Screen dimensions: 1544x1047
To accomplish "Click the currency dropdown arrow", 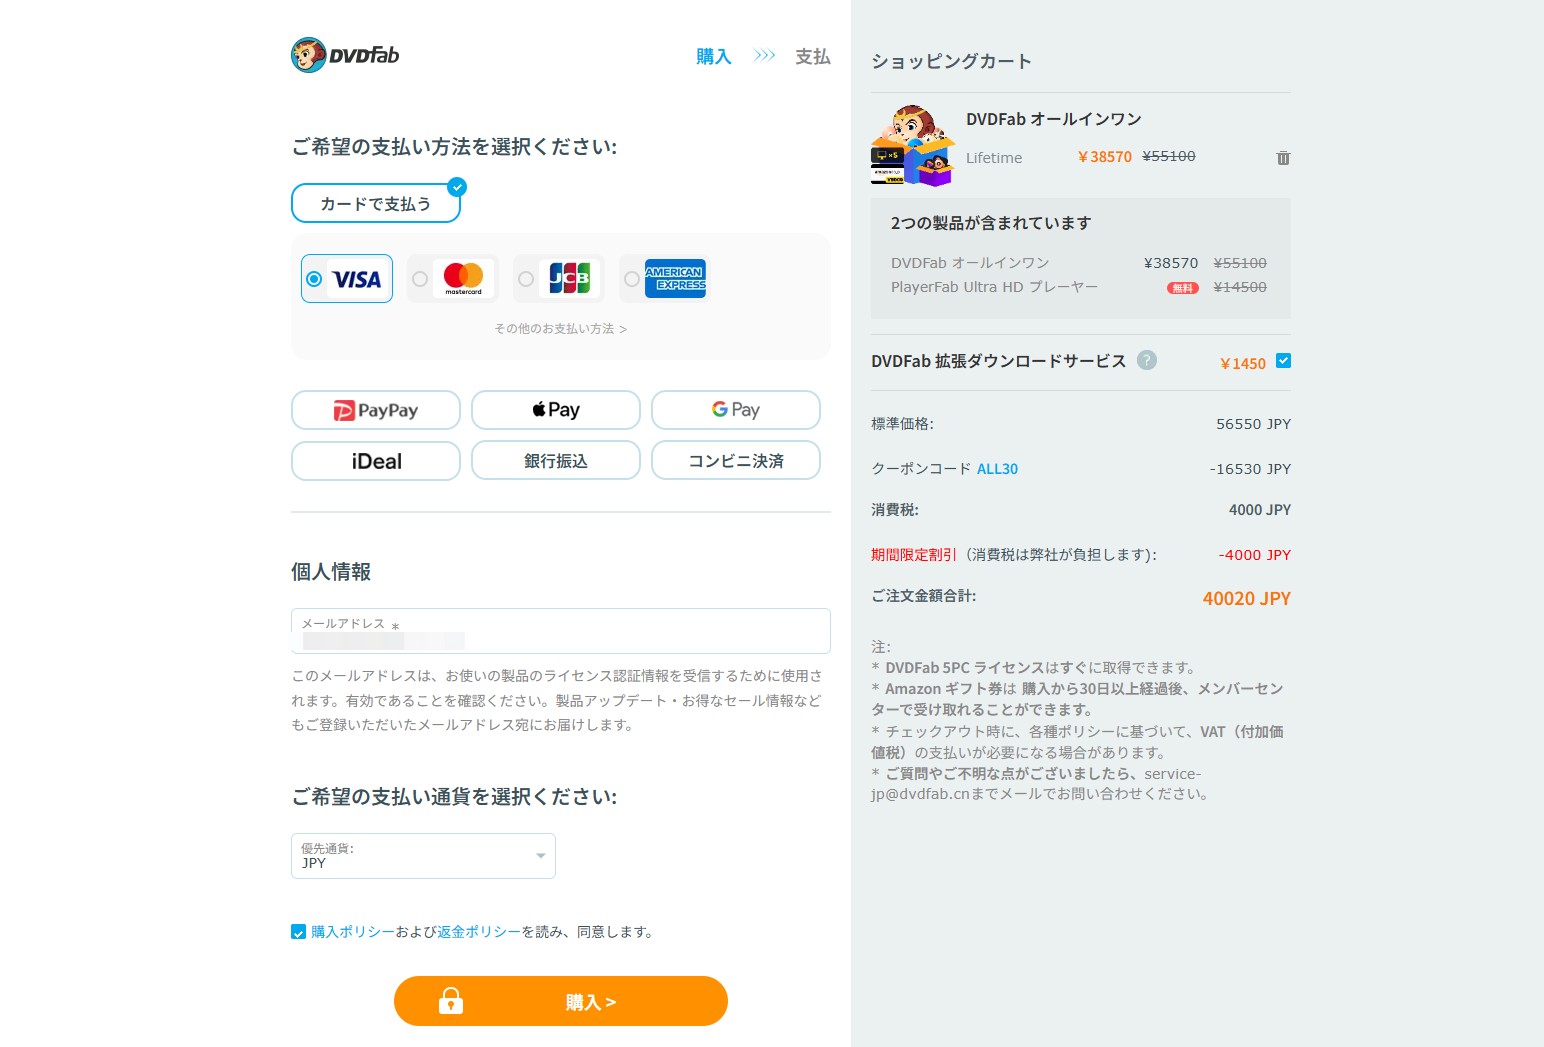I will (x=541, y=856).
